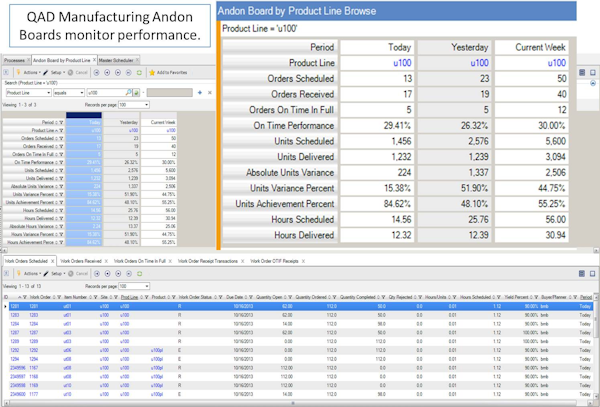Click green refresh icon in Work Orders toolbar

click(140, 274)
